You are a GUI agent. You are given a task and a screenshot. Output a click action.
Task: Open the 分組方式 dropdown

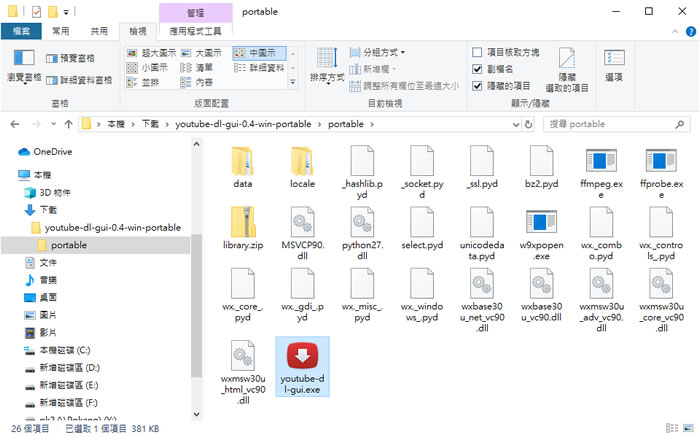377,53
